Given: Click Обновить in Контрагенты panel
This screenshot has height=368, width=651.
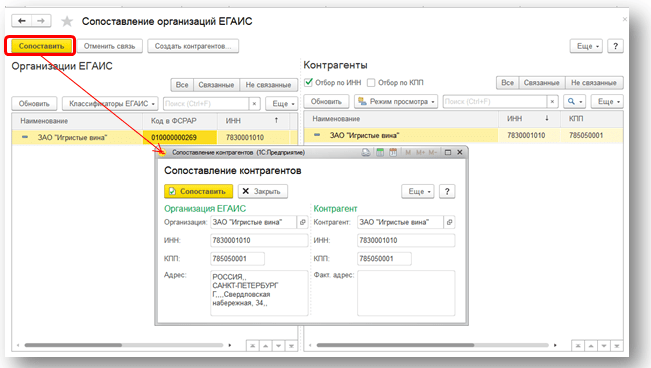Looking at the screenshot, I should point(326,101).
